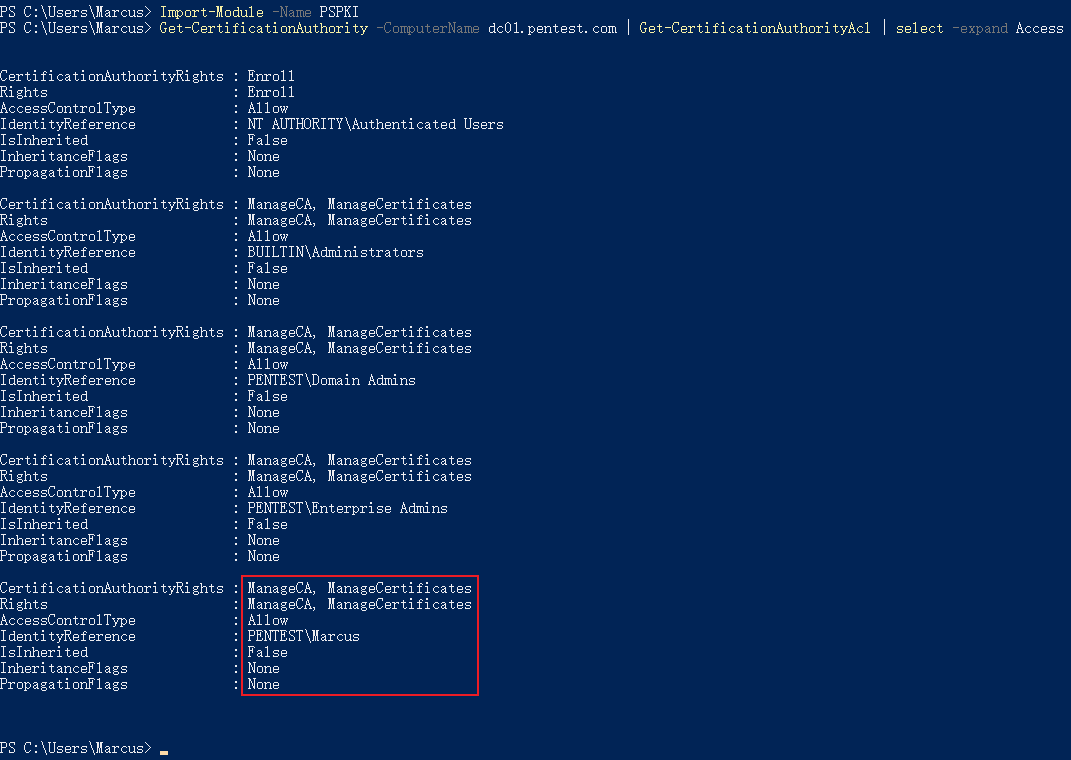Click the PENTEST\Marcus identity value
This screenshot has width=1071, height=760.
coord(303,636)
